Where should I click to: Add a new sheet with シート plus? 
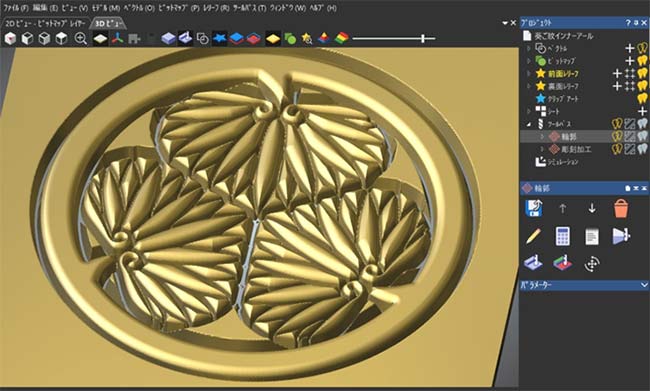click(642, 111)
